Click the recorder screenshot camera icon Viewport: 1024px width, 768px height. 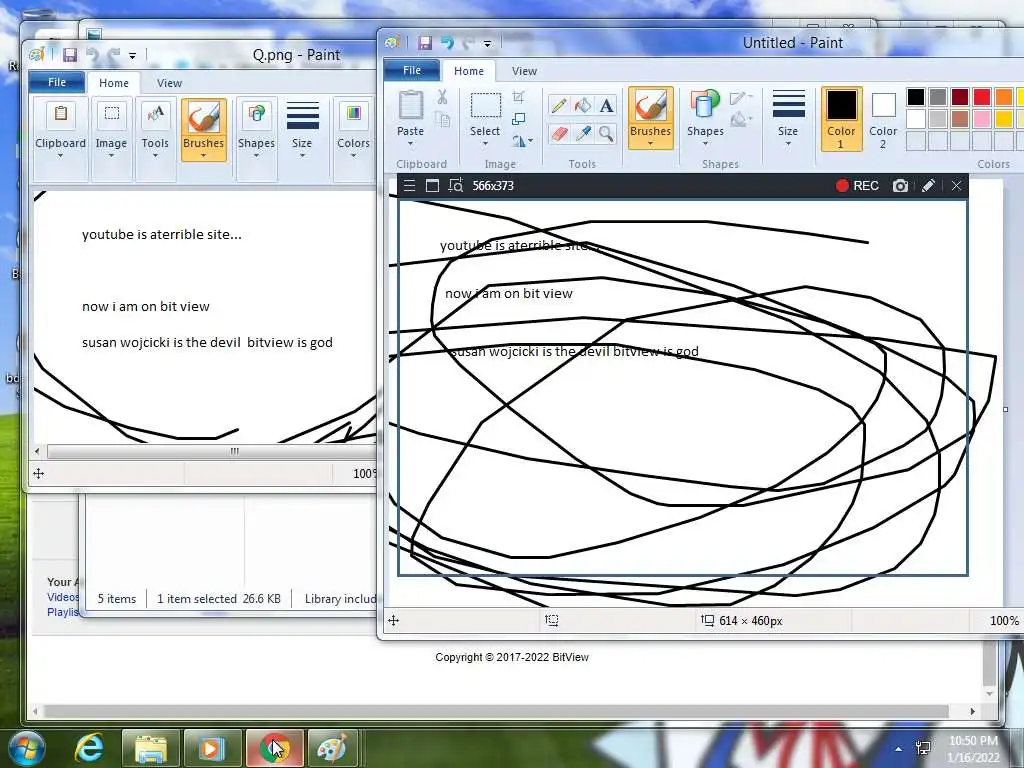click(901, 185)
